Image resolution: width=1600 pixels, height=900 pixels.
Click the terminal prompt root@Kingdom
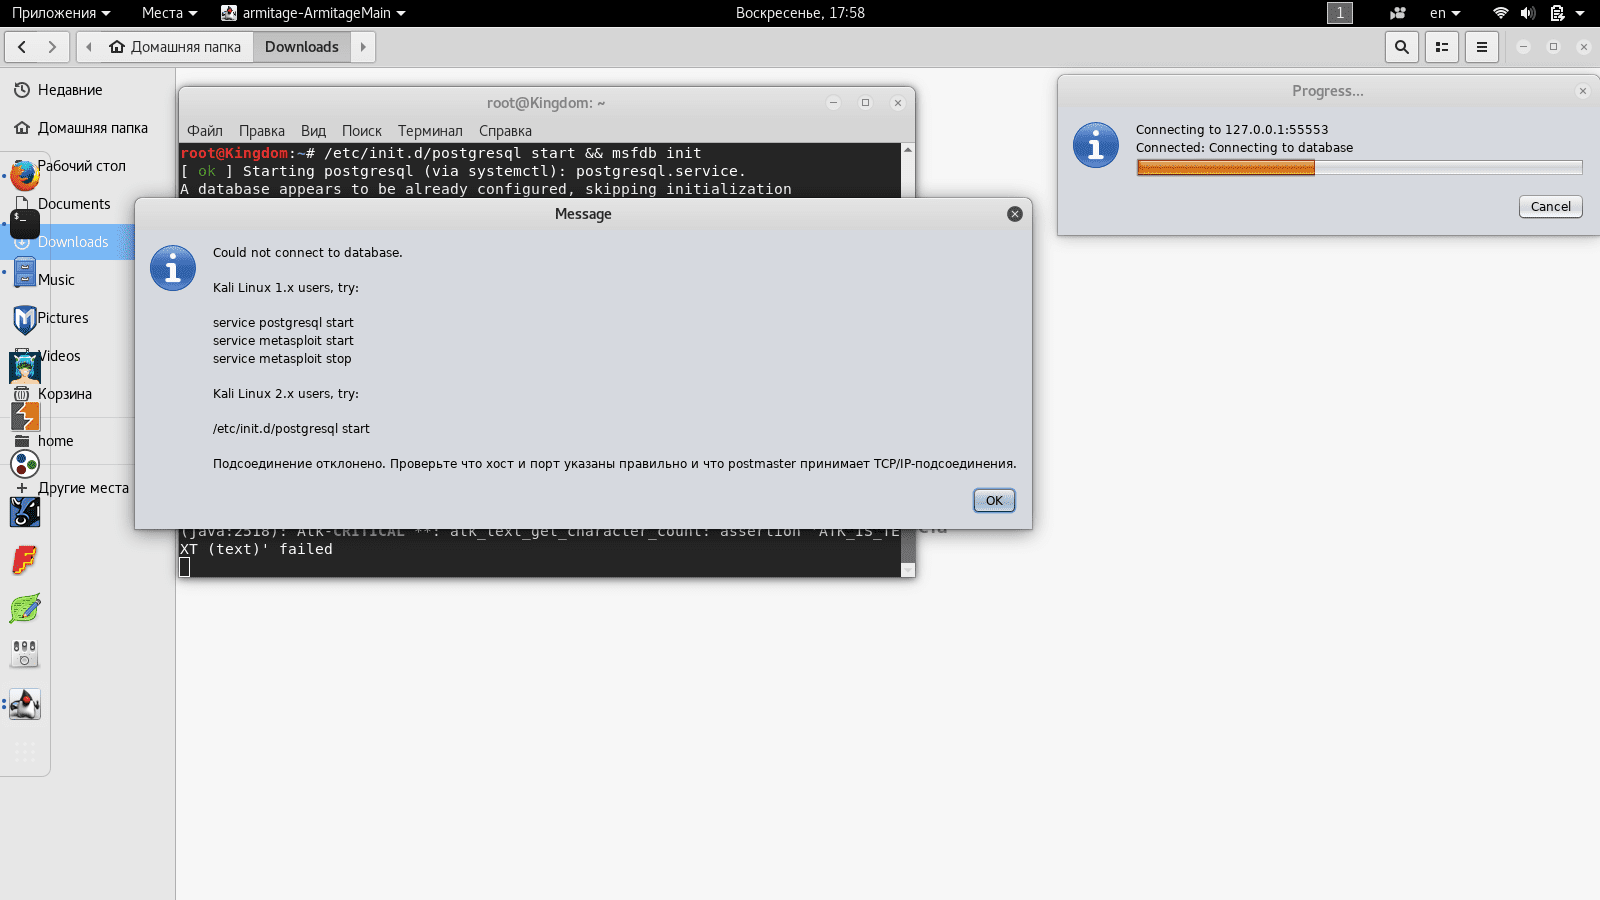(x=235, y=153)
